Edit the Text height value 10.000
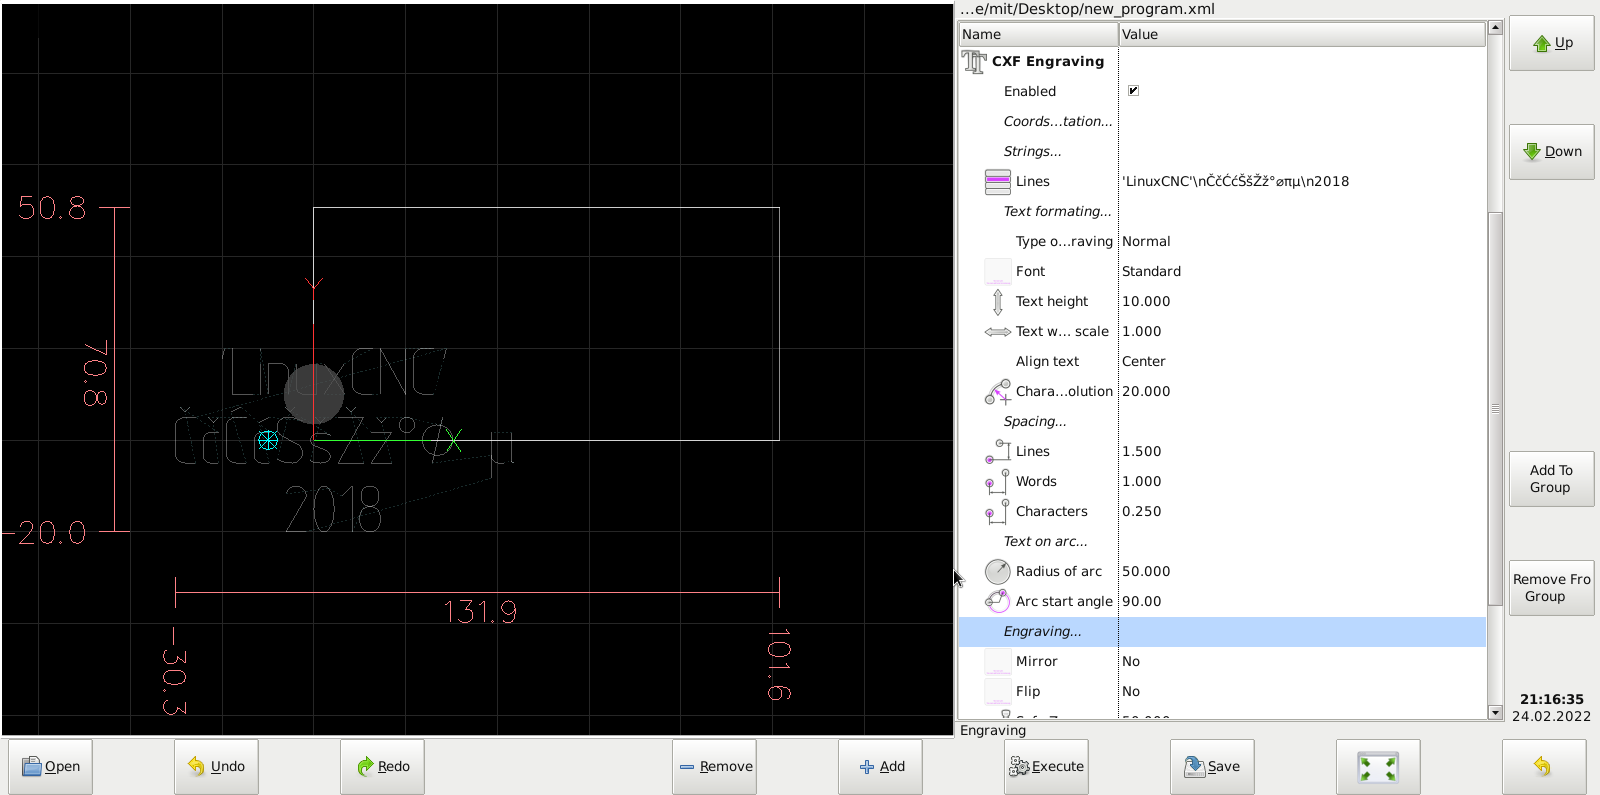Viewport: 1600px width, 795px height. pos(1146,301)
